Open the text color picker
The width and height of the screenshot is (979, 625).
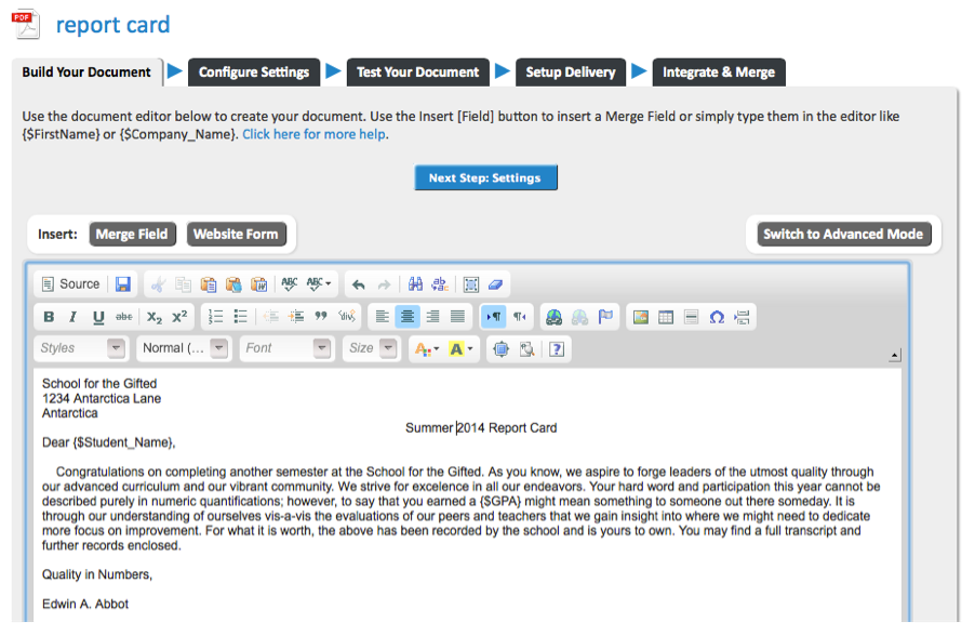(423, 348)
